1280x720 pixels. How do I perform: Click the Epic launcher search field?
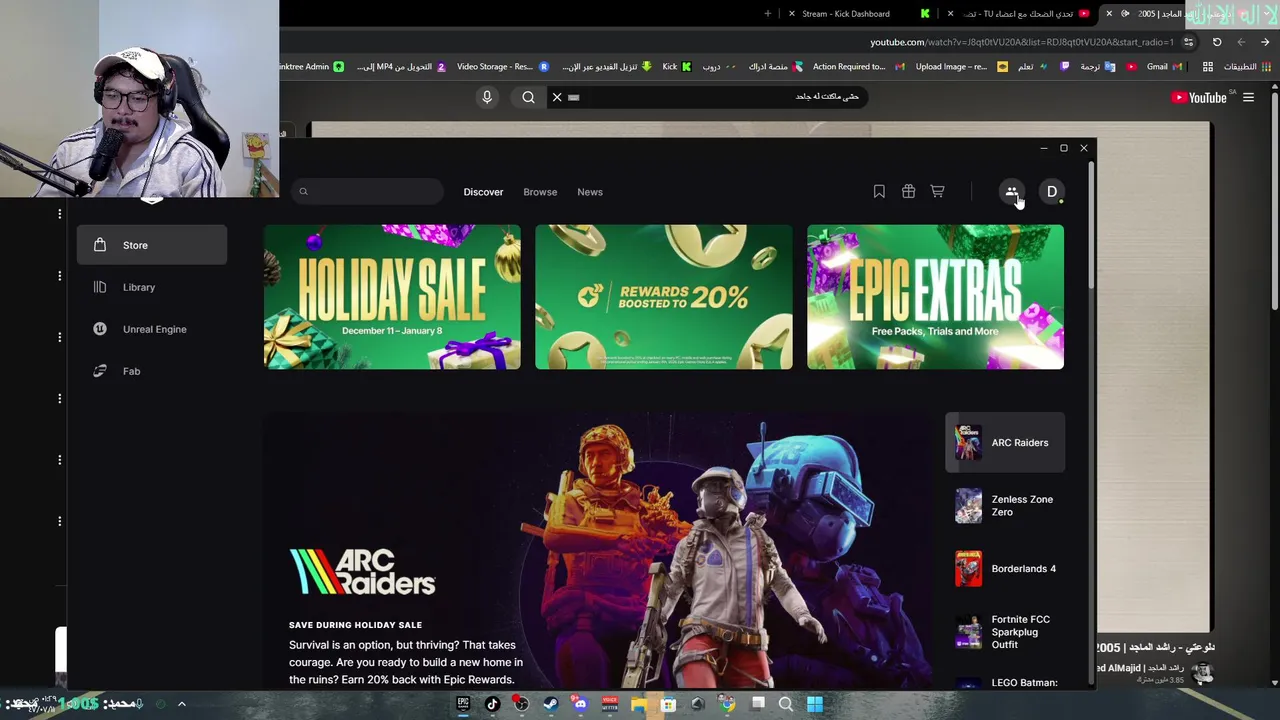368,192
